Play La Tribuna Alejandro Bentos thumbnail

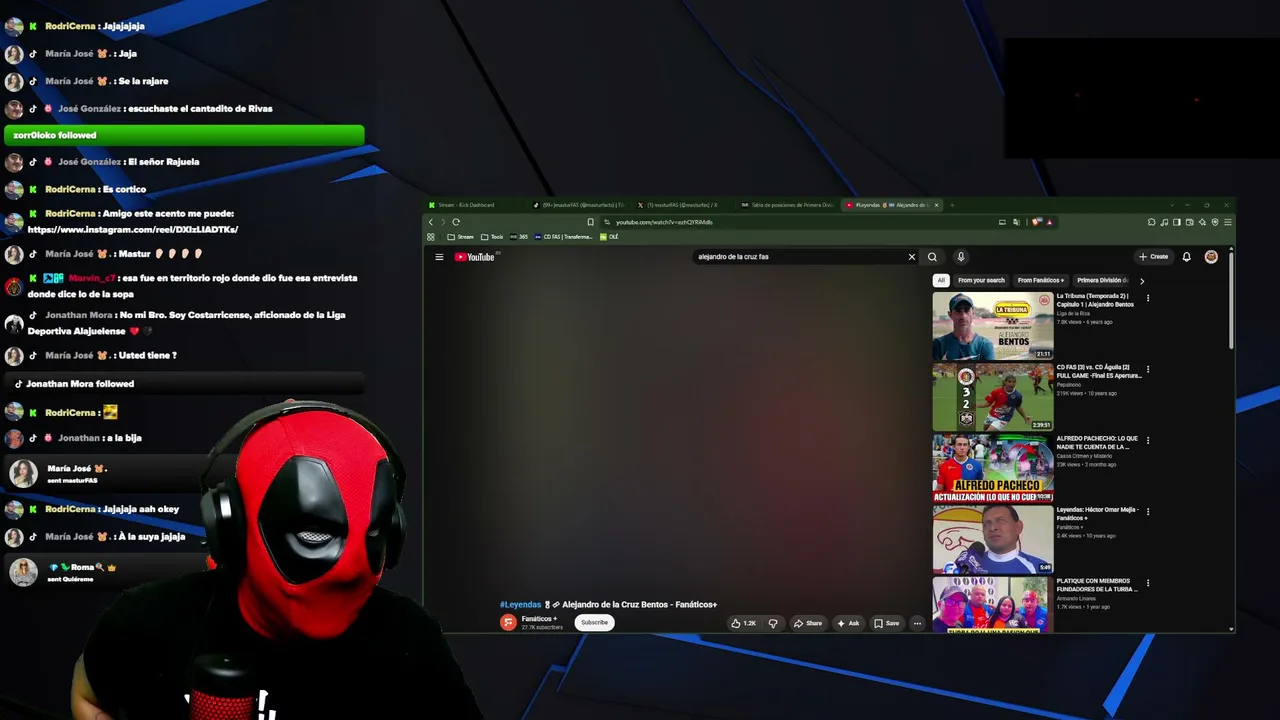992,325
